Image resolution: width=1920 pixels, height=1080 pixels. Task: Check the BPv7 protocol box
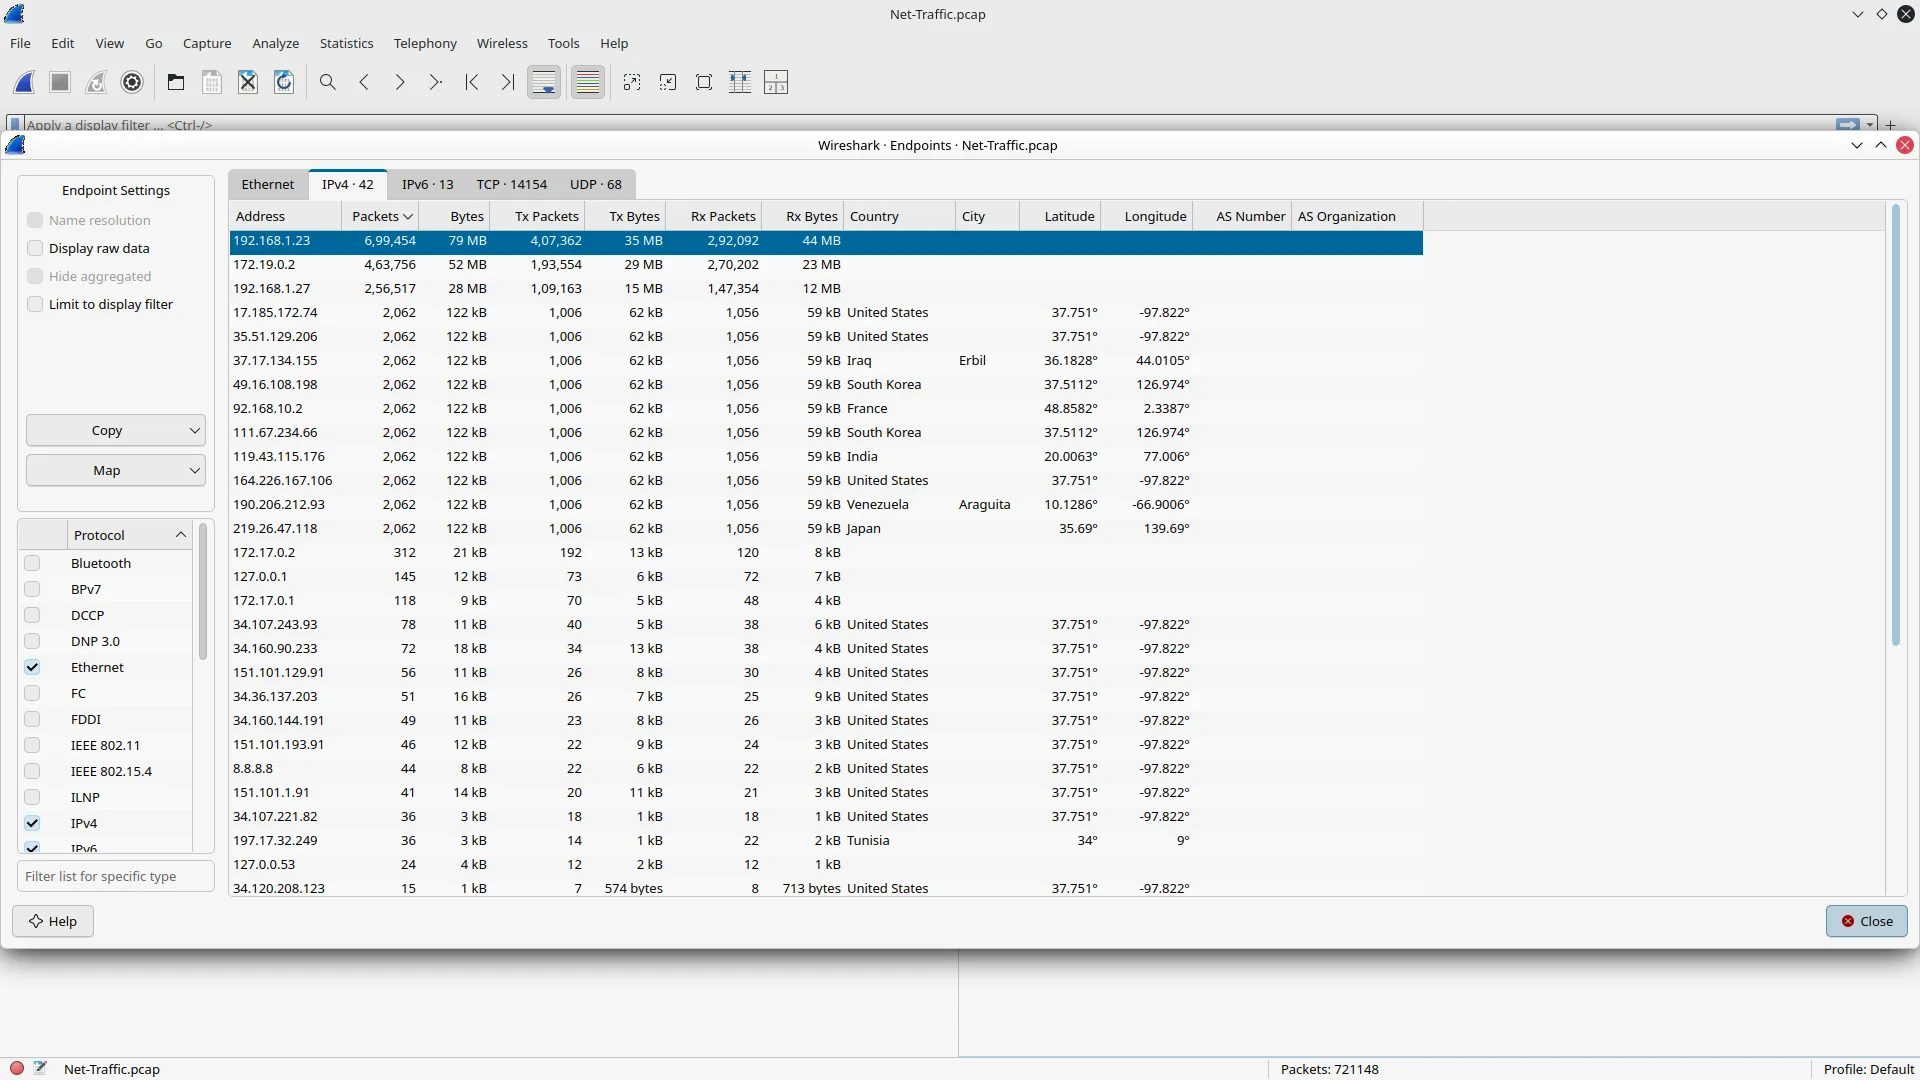[x=32, y=589]
